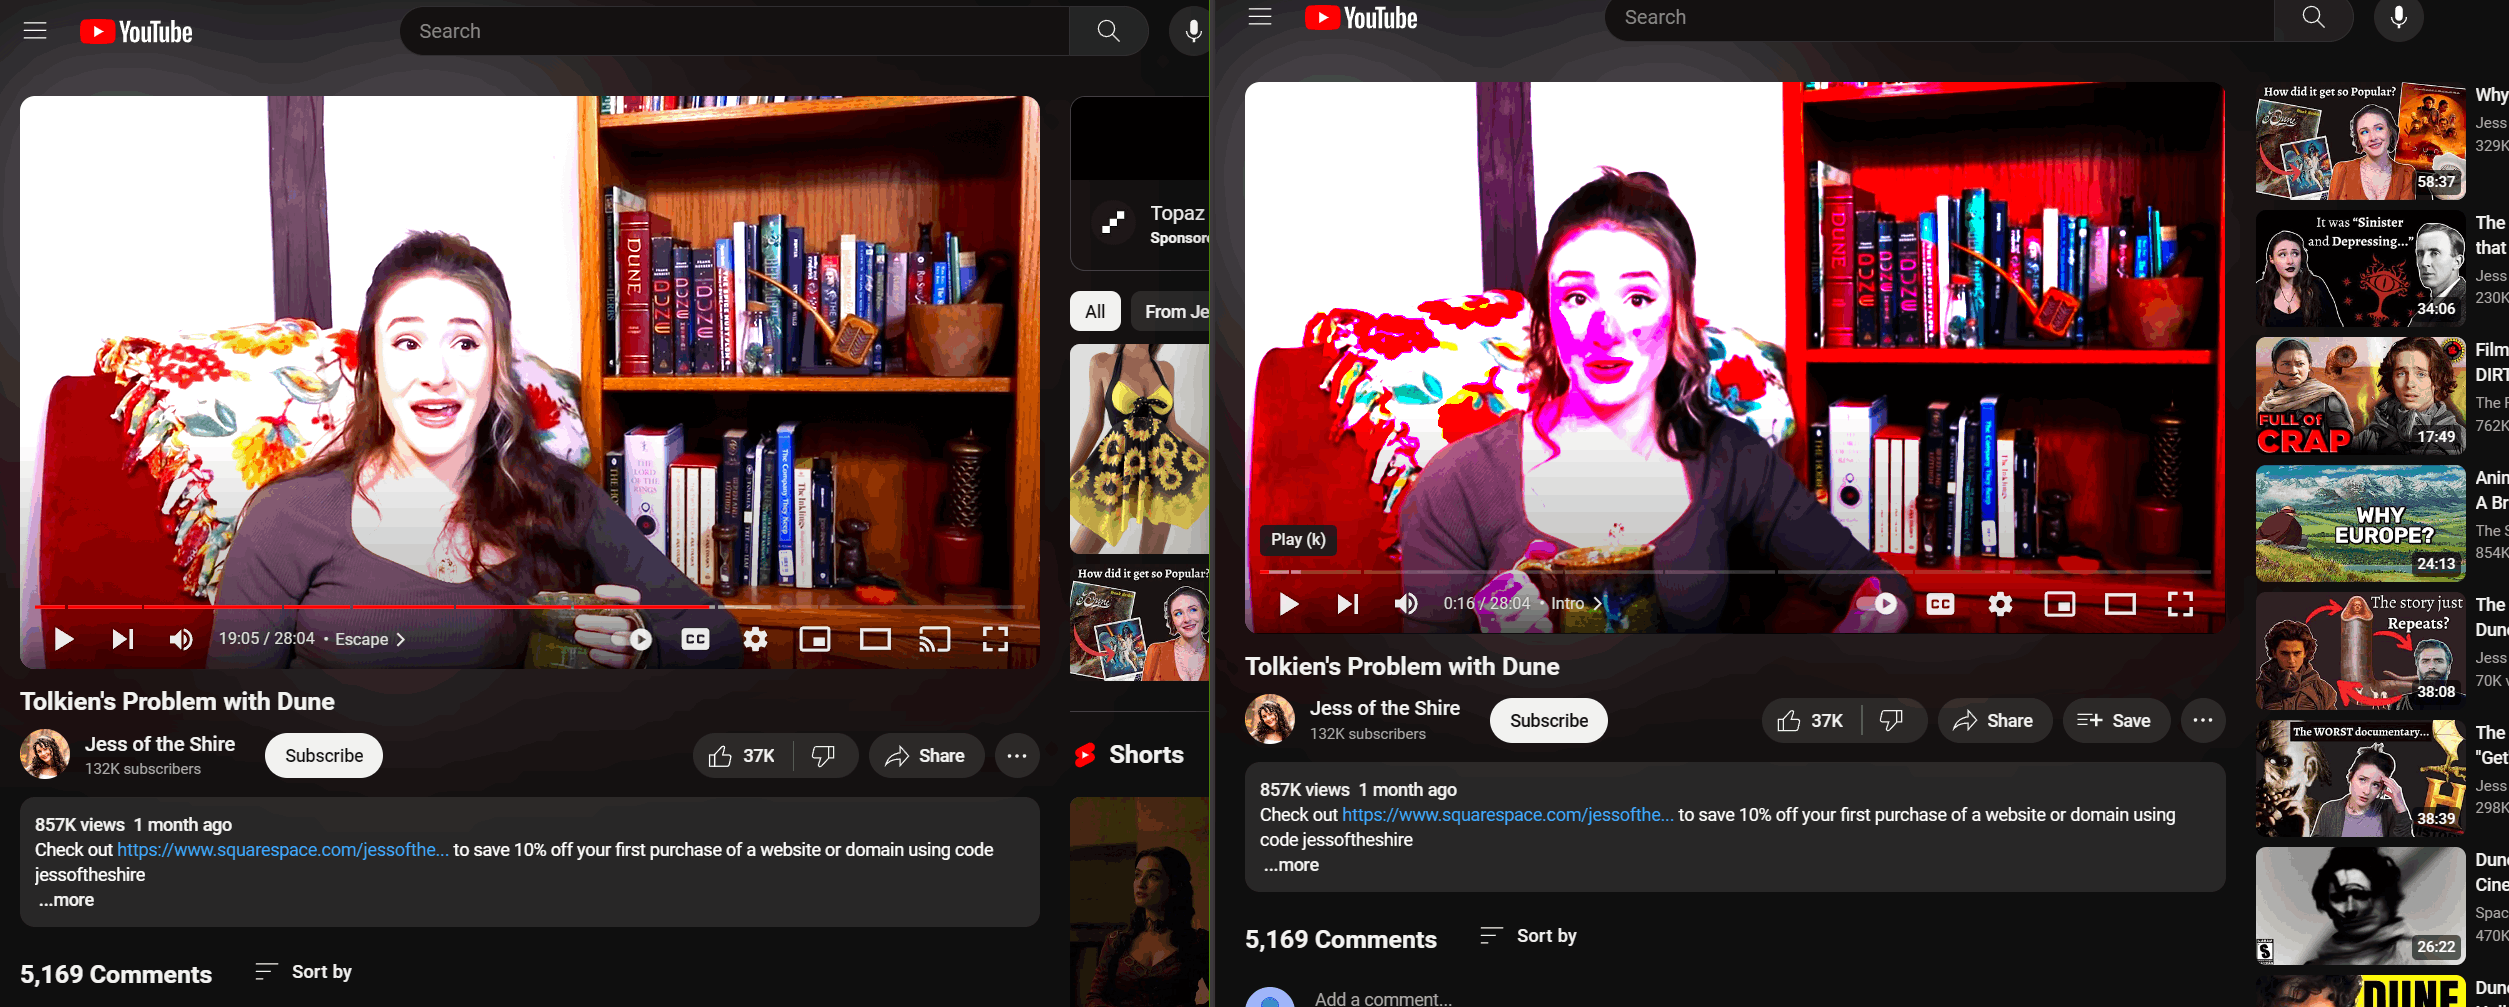Skip to next video in left player
The height and width of the screenshot is (1007, 2509).
pyautogui.click(x=123, y=639)
